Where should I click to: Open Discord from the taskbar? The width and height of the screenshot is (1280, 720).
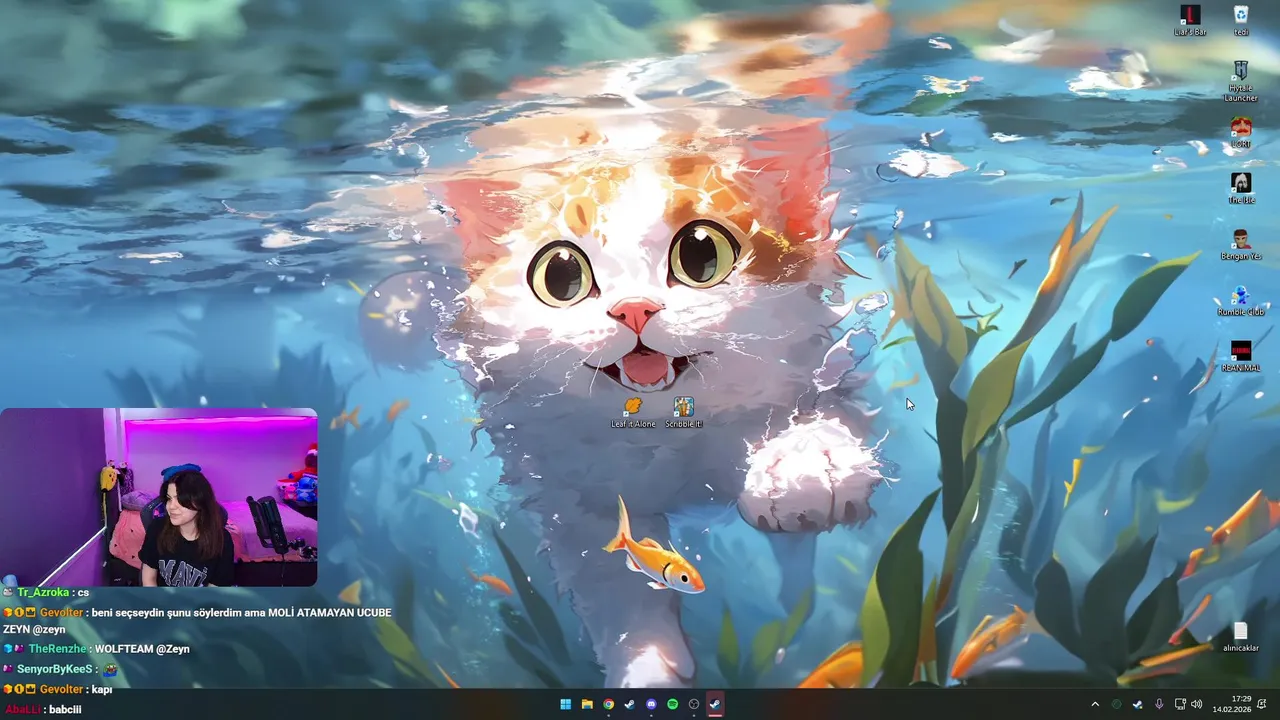click(651, 704)
